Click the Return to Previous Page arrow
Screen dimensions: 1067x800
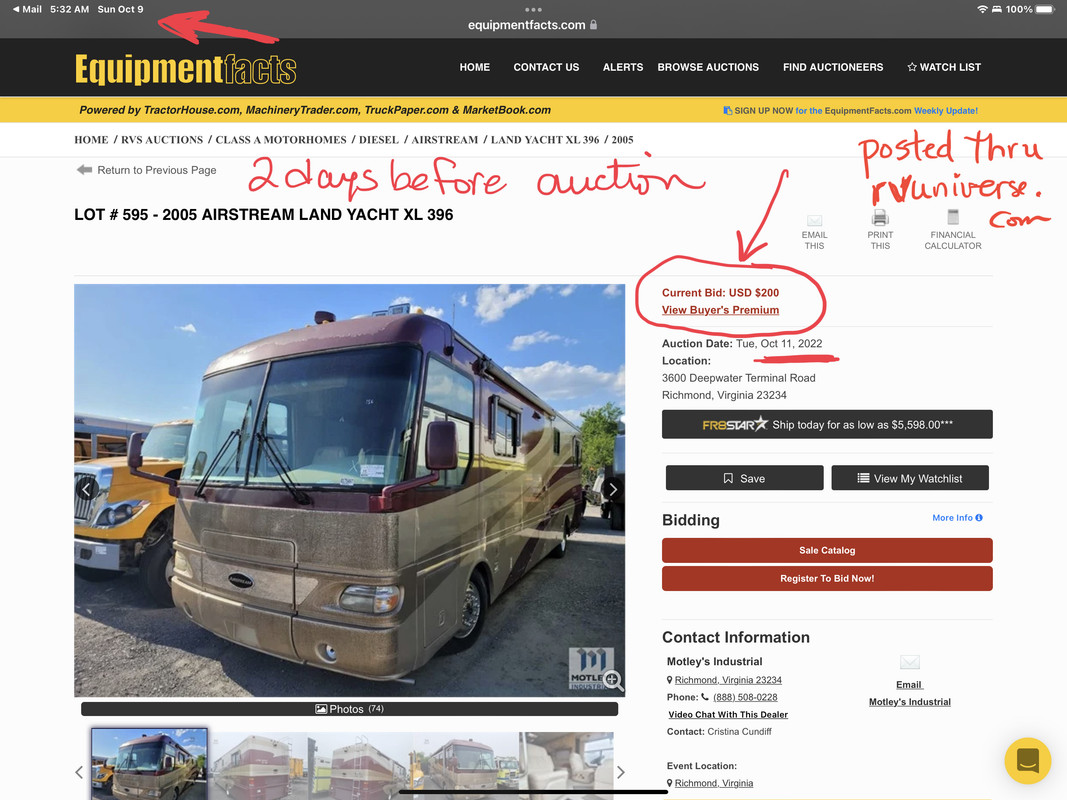coord(84,169)
